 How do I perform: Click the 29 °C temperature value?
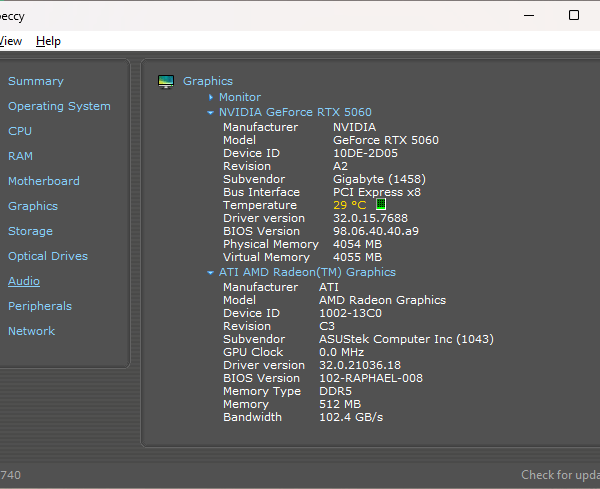pyautogui.click(x=349, y=205)
